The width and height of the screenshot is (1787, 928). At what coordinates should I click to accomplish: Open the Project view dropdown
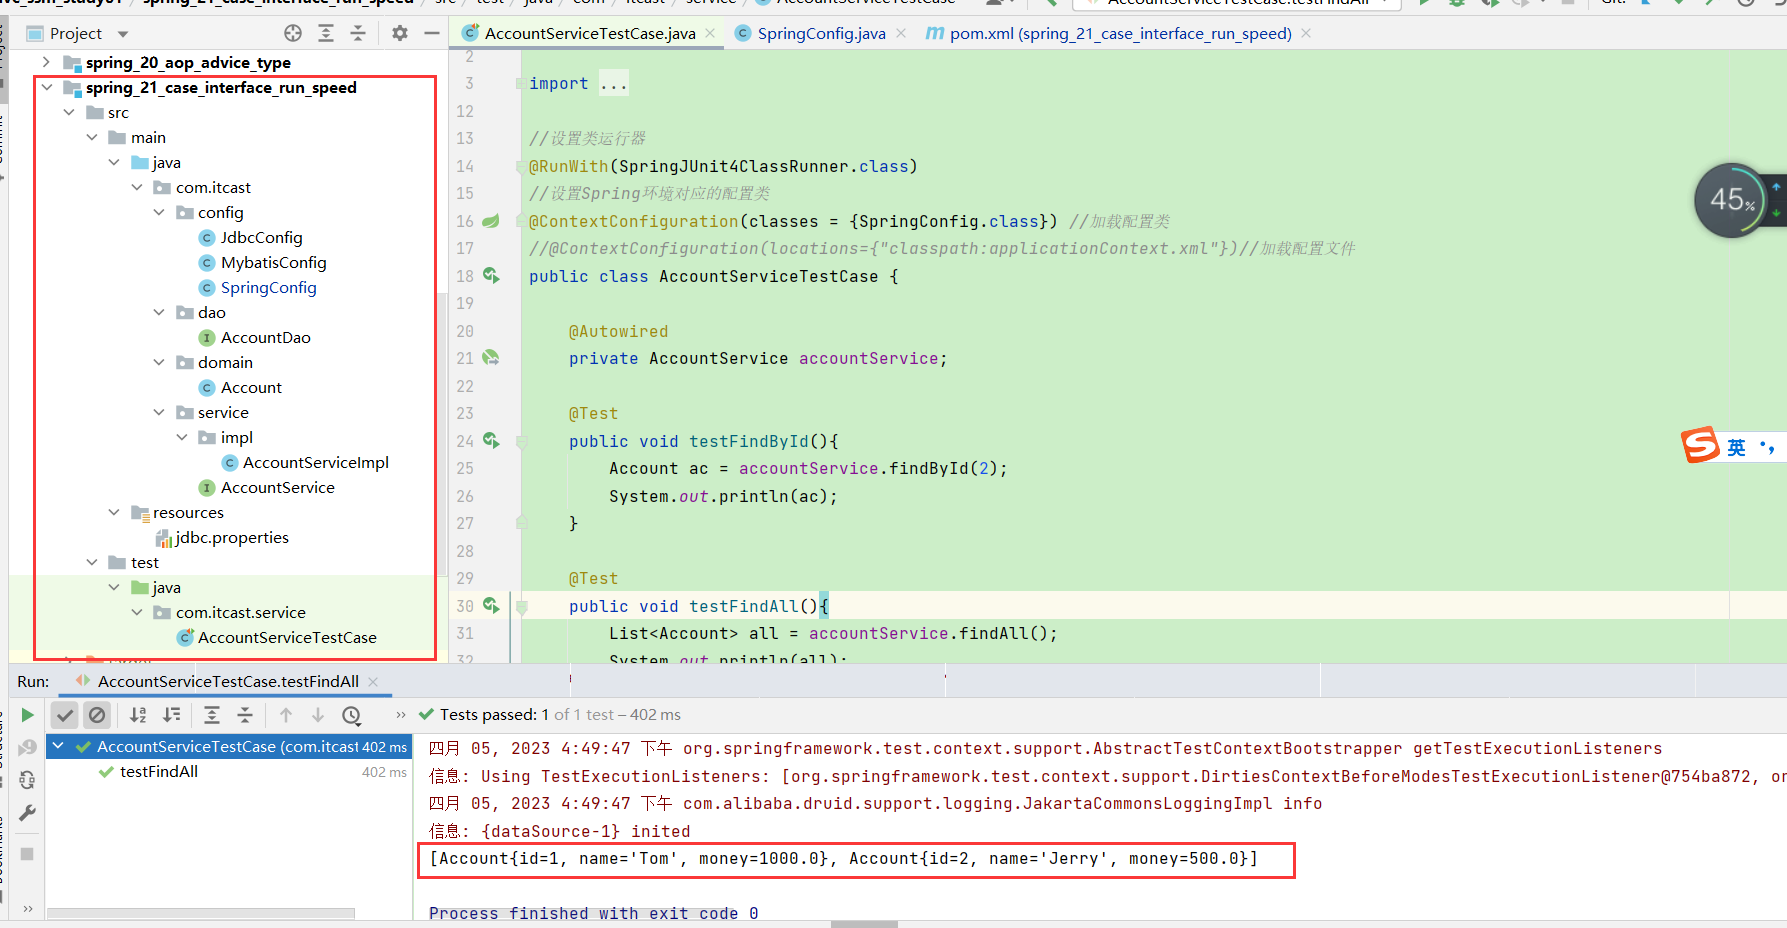click(123, 34)
